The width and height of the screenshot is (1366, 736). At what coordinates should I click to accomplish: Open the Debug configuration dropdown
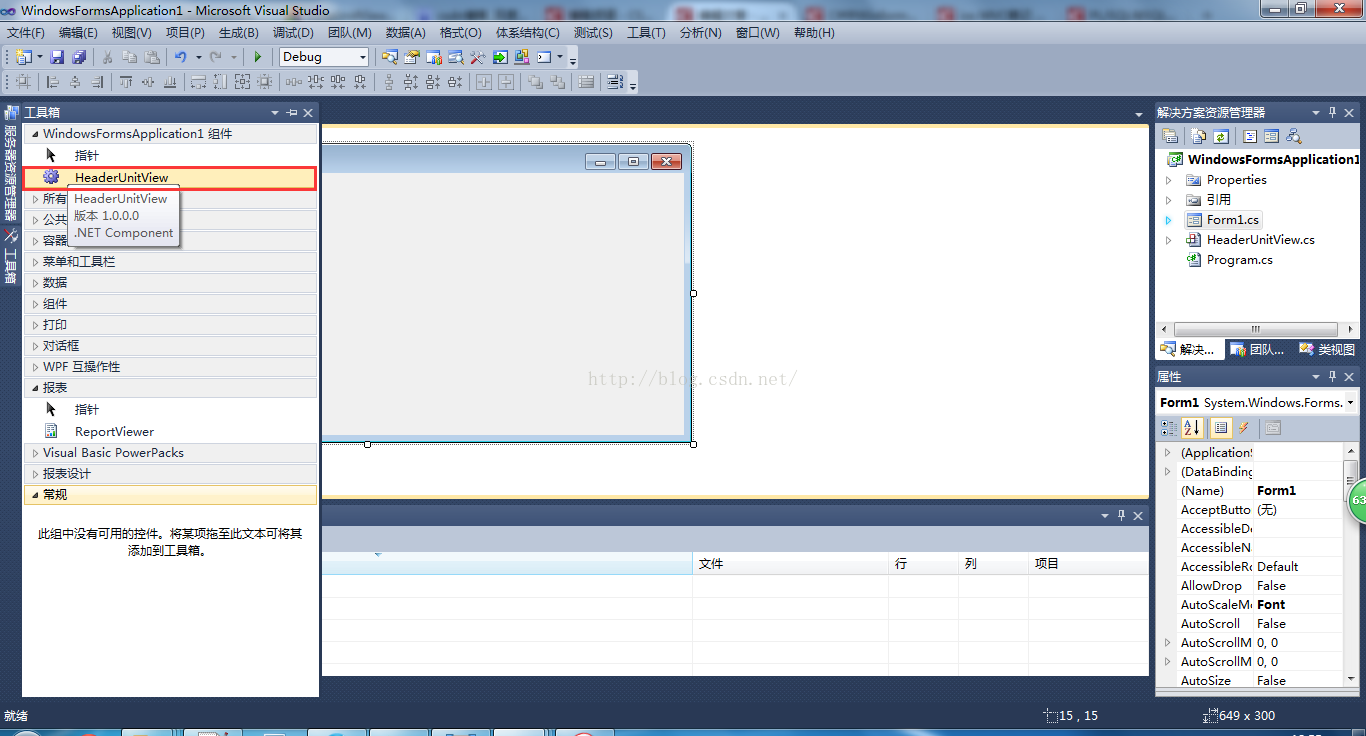coord(363,57)
